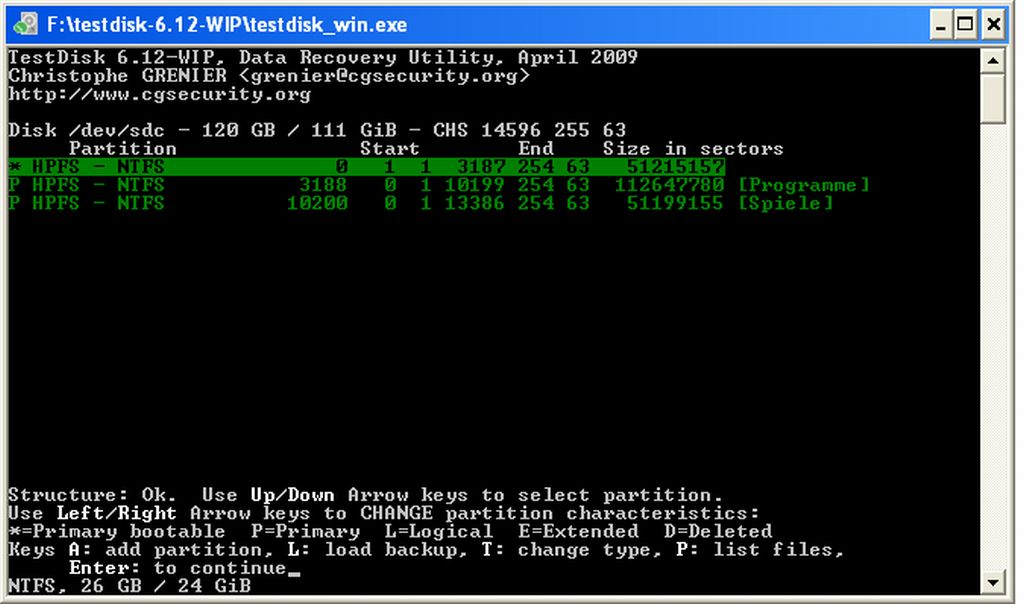Click the 'T: change type' key hint
The image size is (1024, 604).
click(571, 550)
